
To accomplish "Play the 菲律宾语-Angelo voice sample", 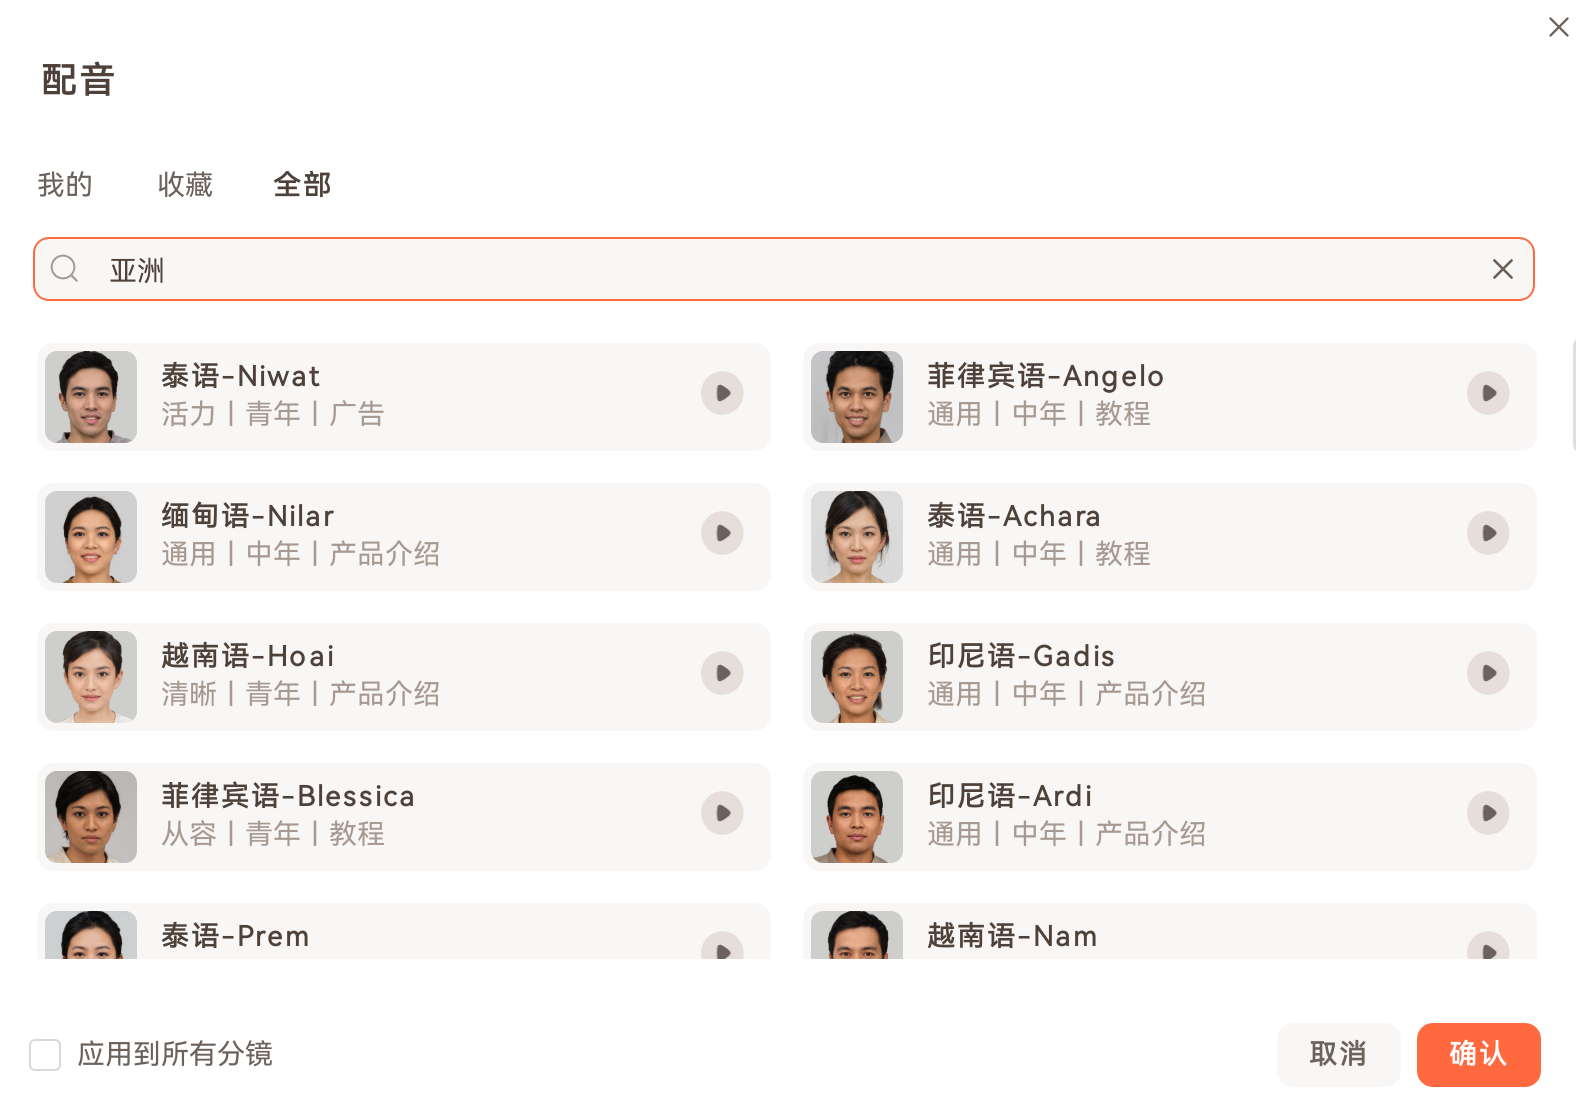I will (1488, 393).
